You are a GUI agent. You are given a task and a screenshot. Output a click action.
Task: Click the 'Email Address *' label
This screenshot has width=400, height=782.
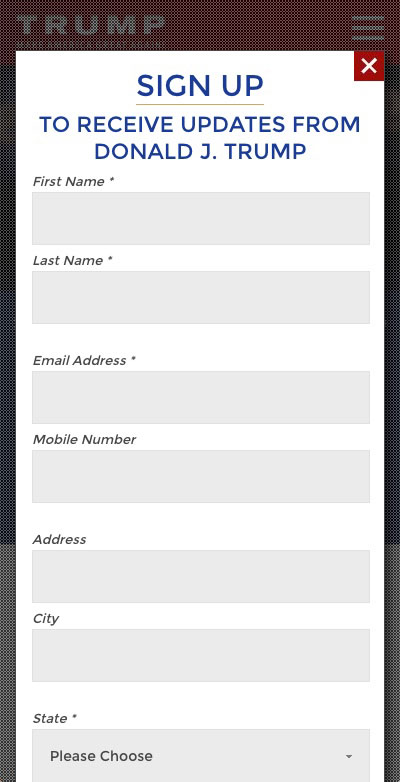(x=84, y=360)
